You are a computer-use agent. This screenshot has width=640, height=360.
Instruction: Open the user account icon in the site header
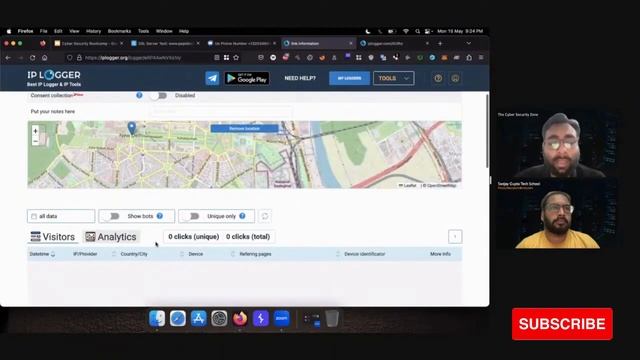coord(455,78)
